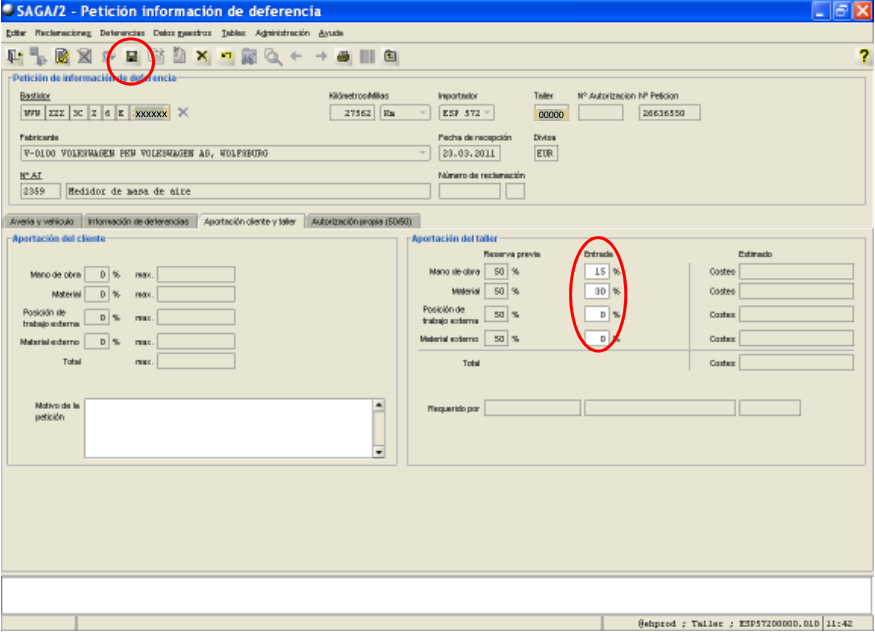Click the Nº Petición field

coord(669,113)
